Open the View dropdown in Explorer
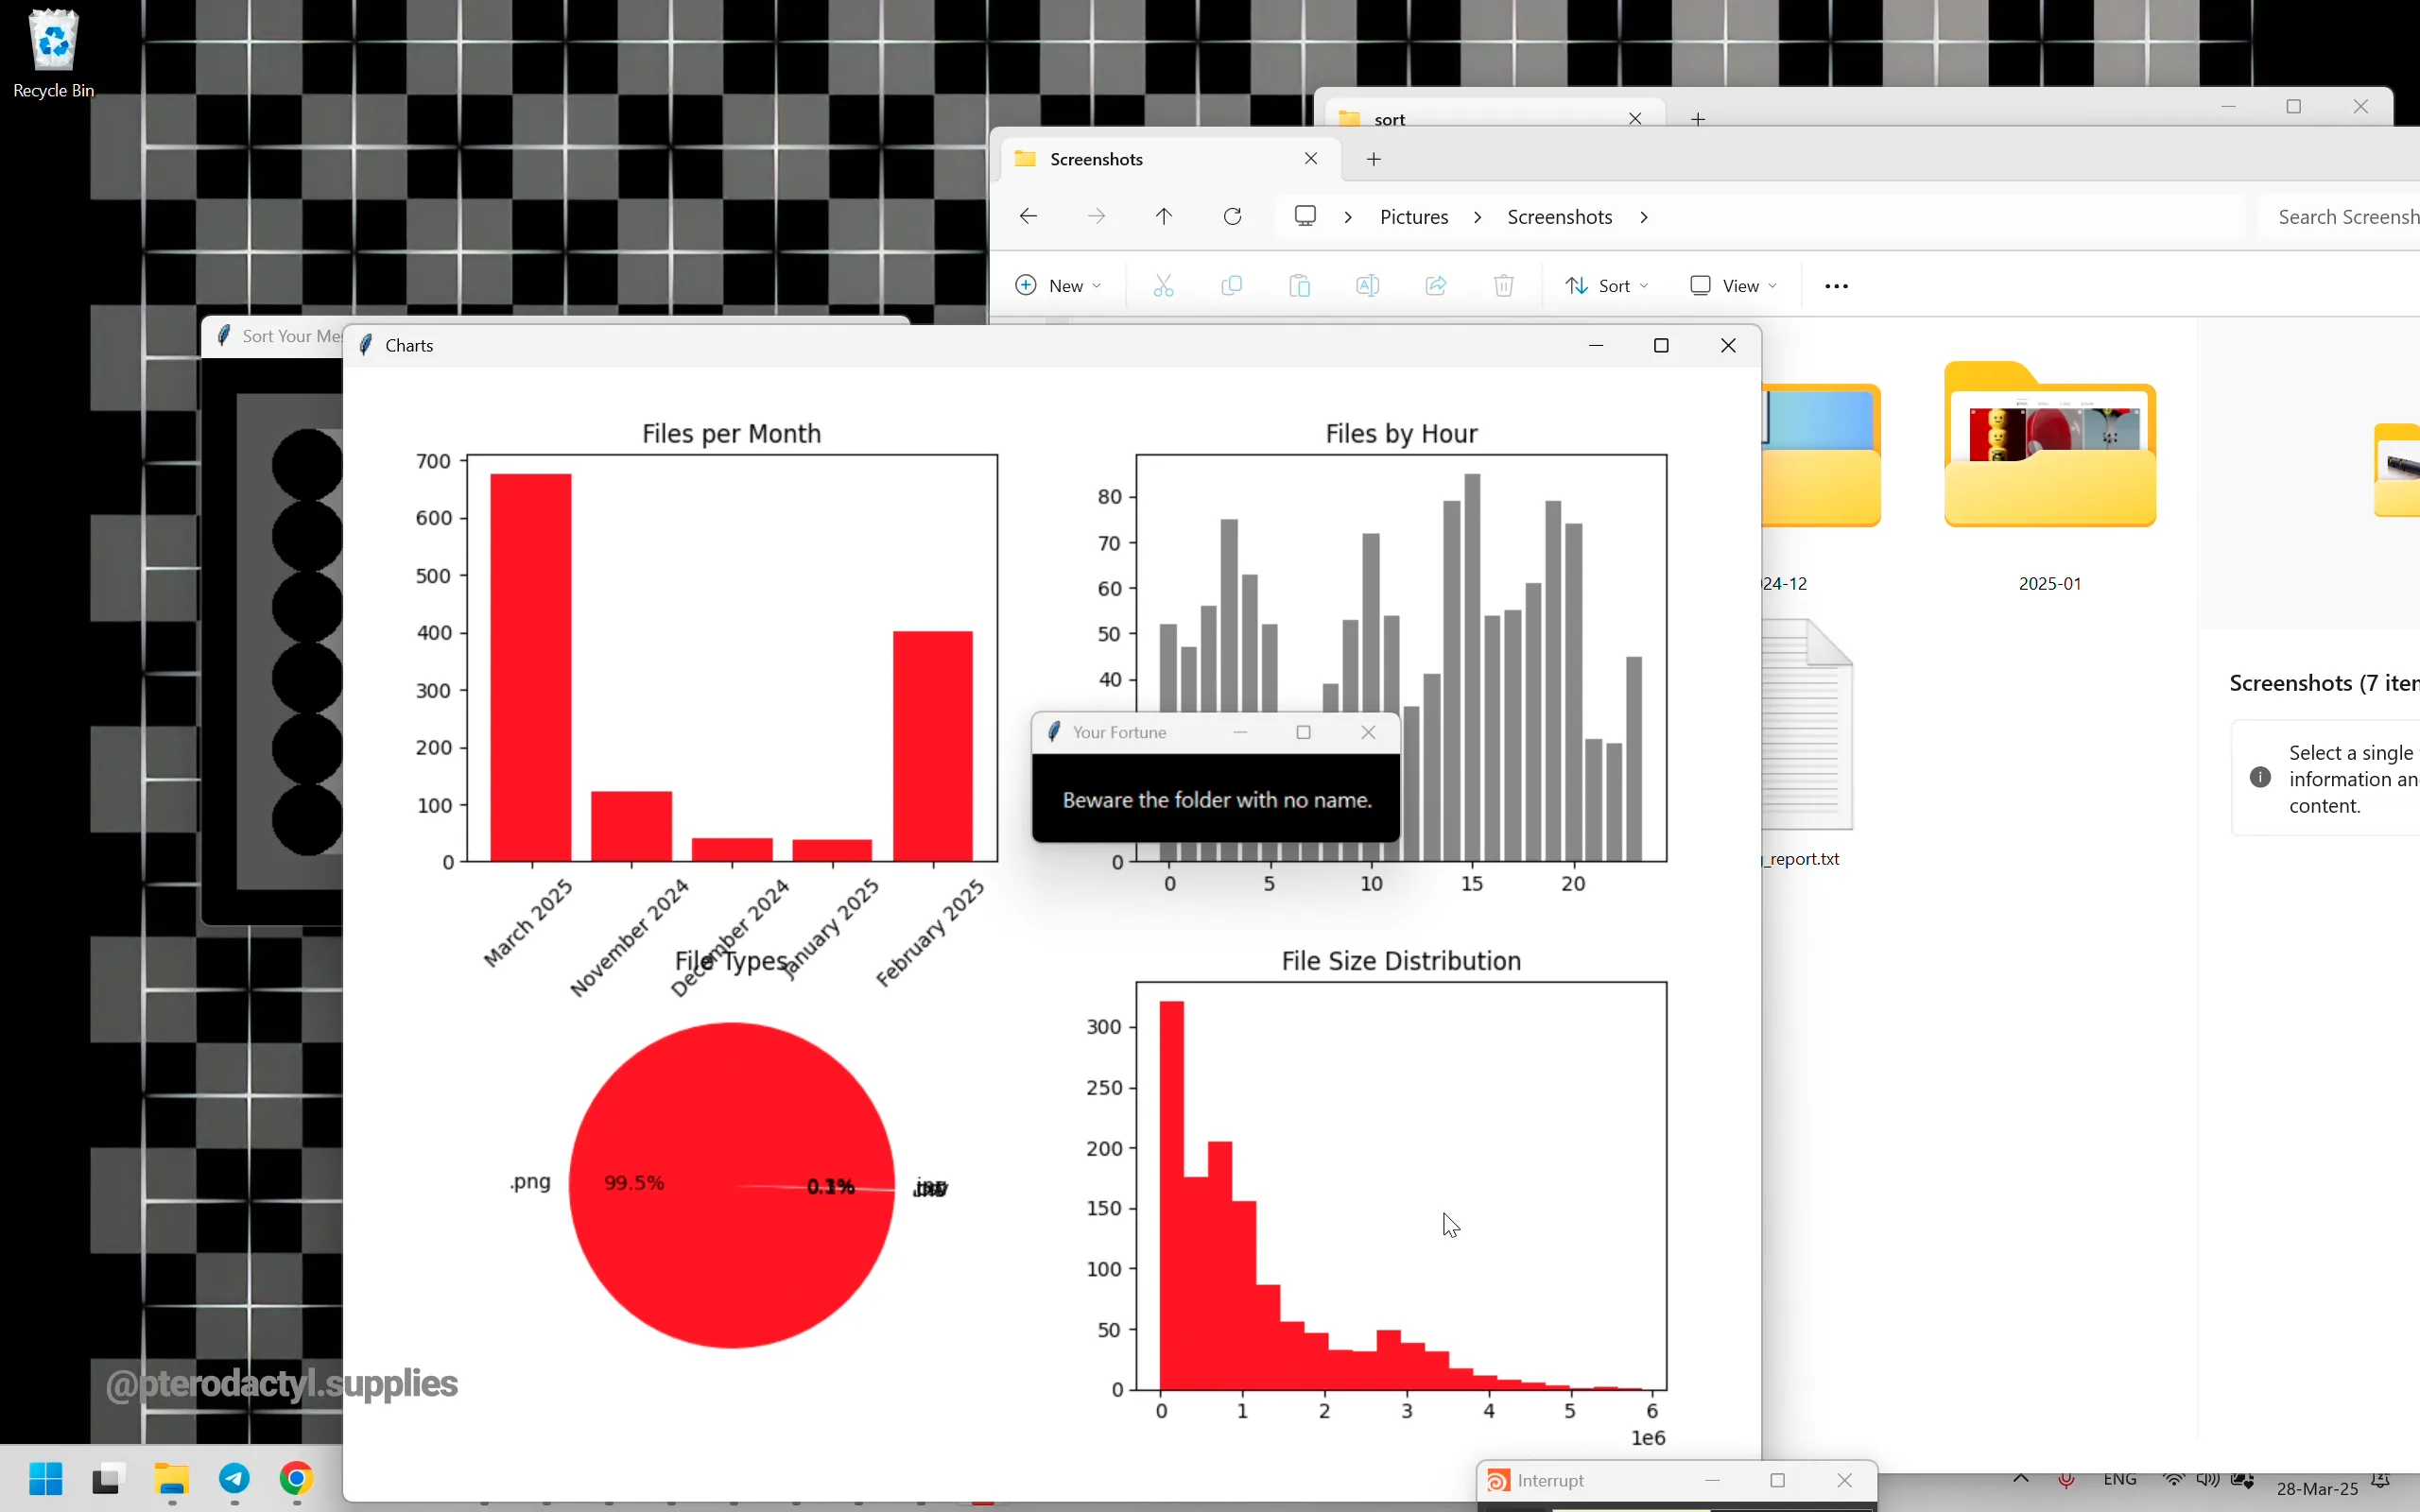This screenshot has width=2420, height=1512. coord(1735,286)
